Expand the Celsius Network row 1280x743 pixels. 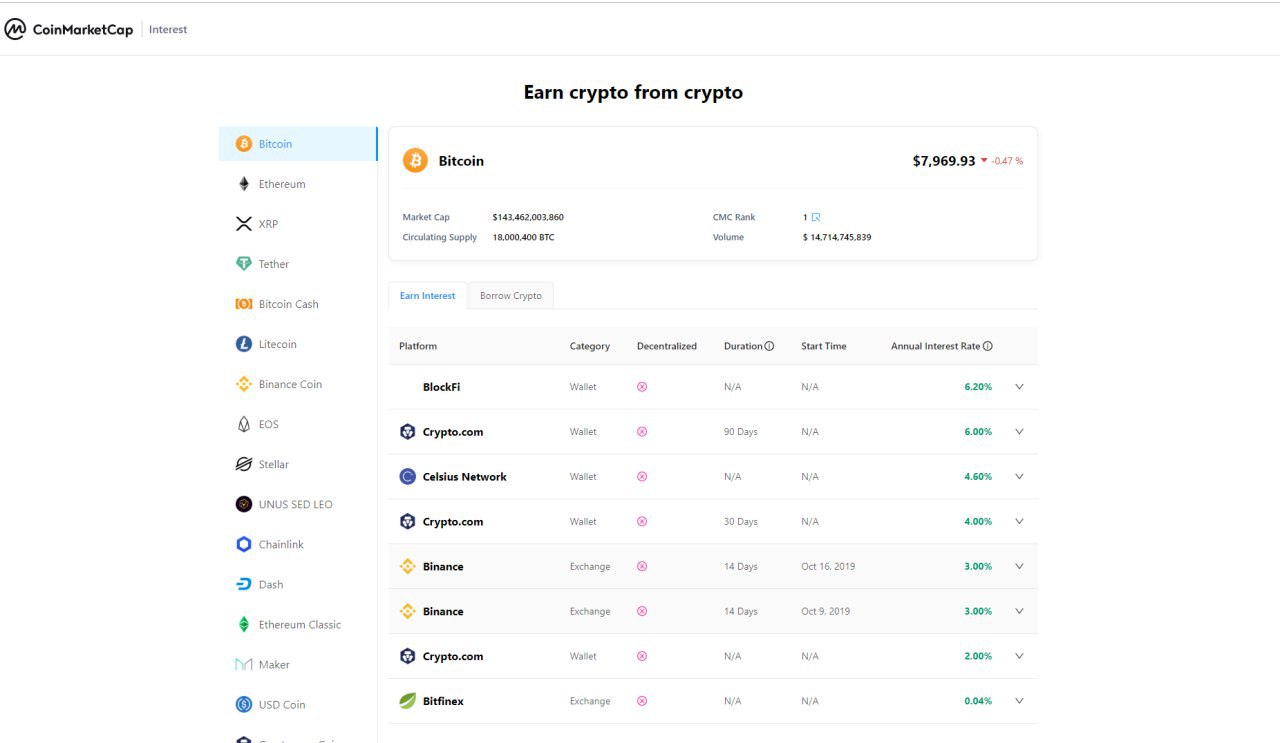coord(1019,477)
